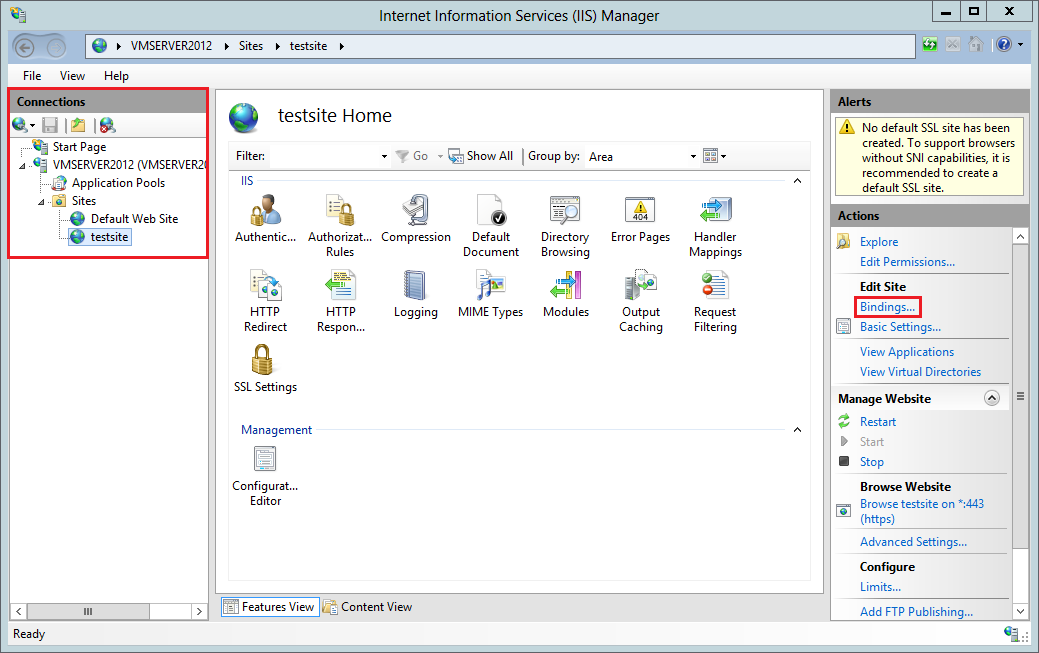Open the Authentication feature icon
1039x653 pixels.
point(264,212)
